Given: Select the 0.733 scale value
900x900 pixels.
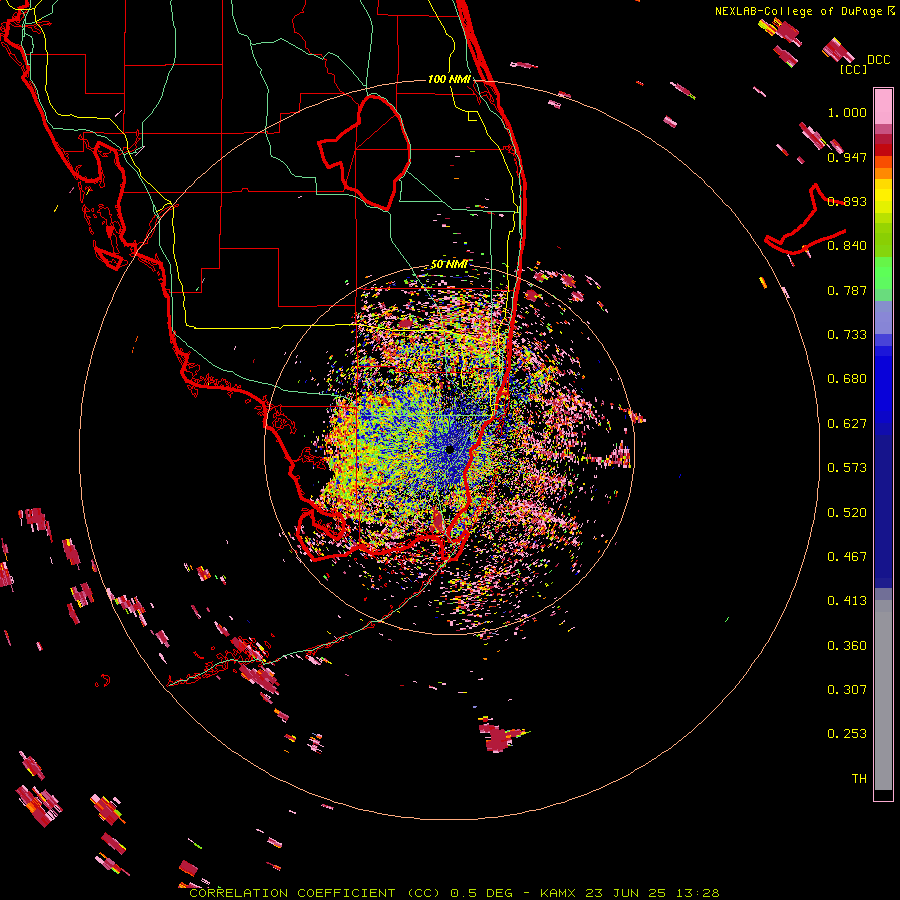Looking at the screenshot, I should tap(847, 335).
